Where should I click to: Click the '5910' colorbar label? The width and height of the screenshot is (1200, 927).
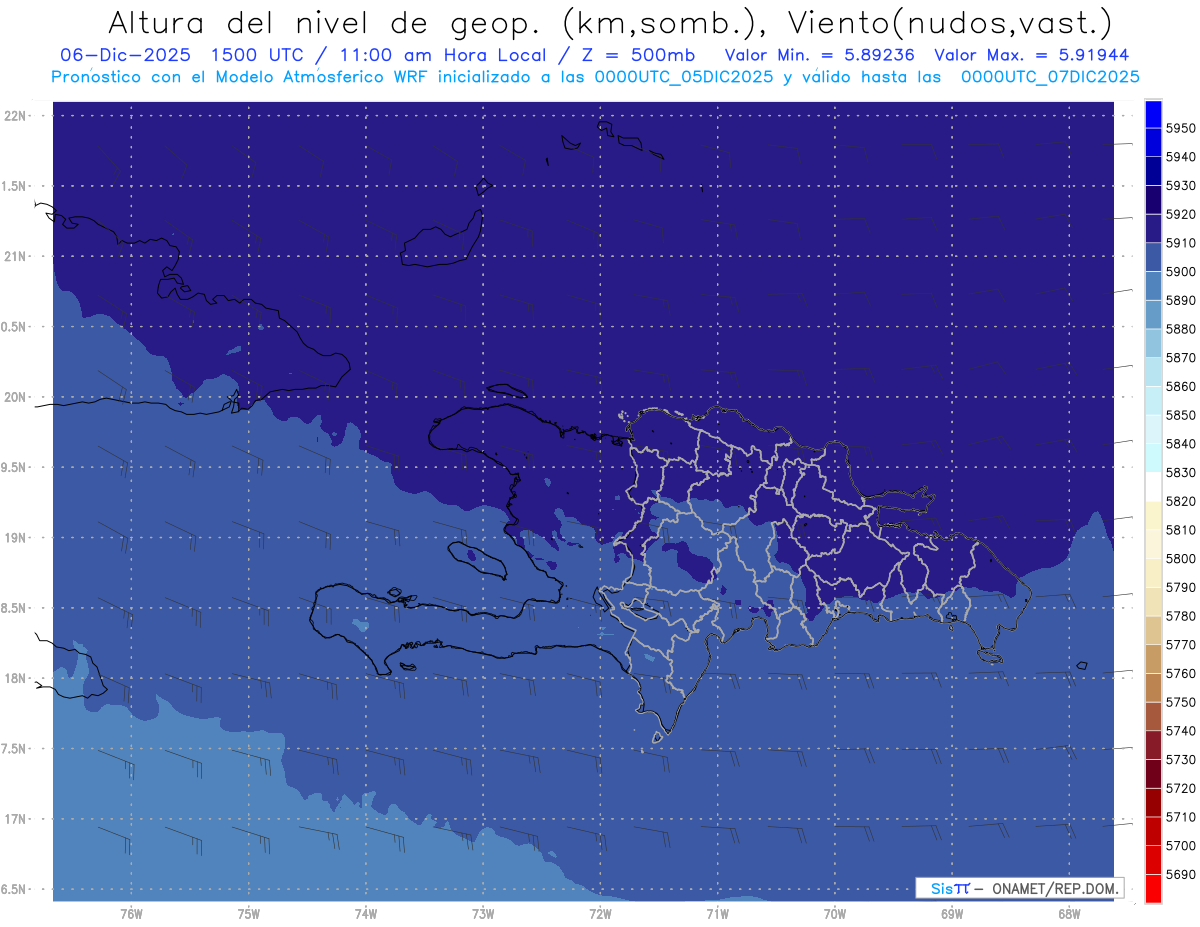point(1181,243)
